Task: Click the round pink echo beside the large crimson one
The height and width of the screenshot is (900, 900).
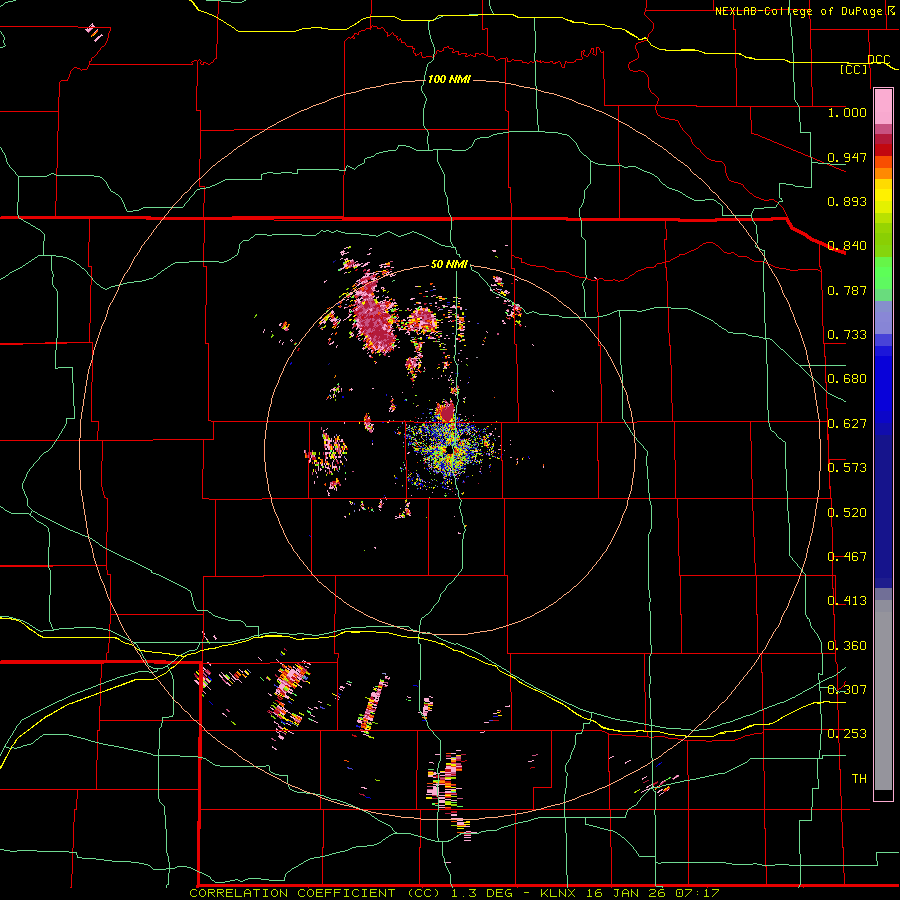Action: click(x=424, y=320)
